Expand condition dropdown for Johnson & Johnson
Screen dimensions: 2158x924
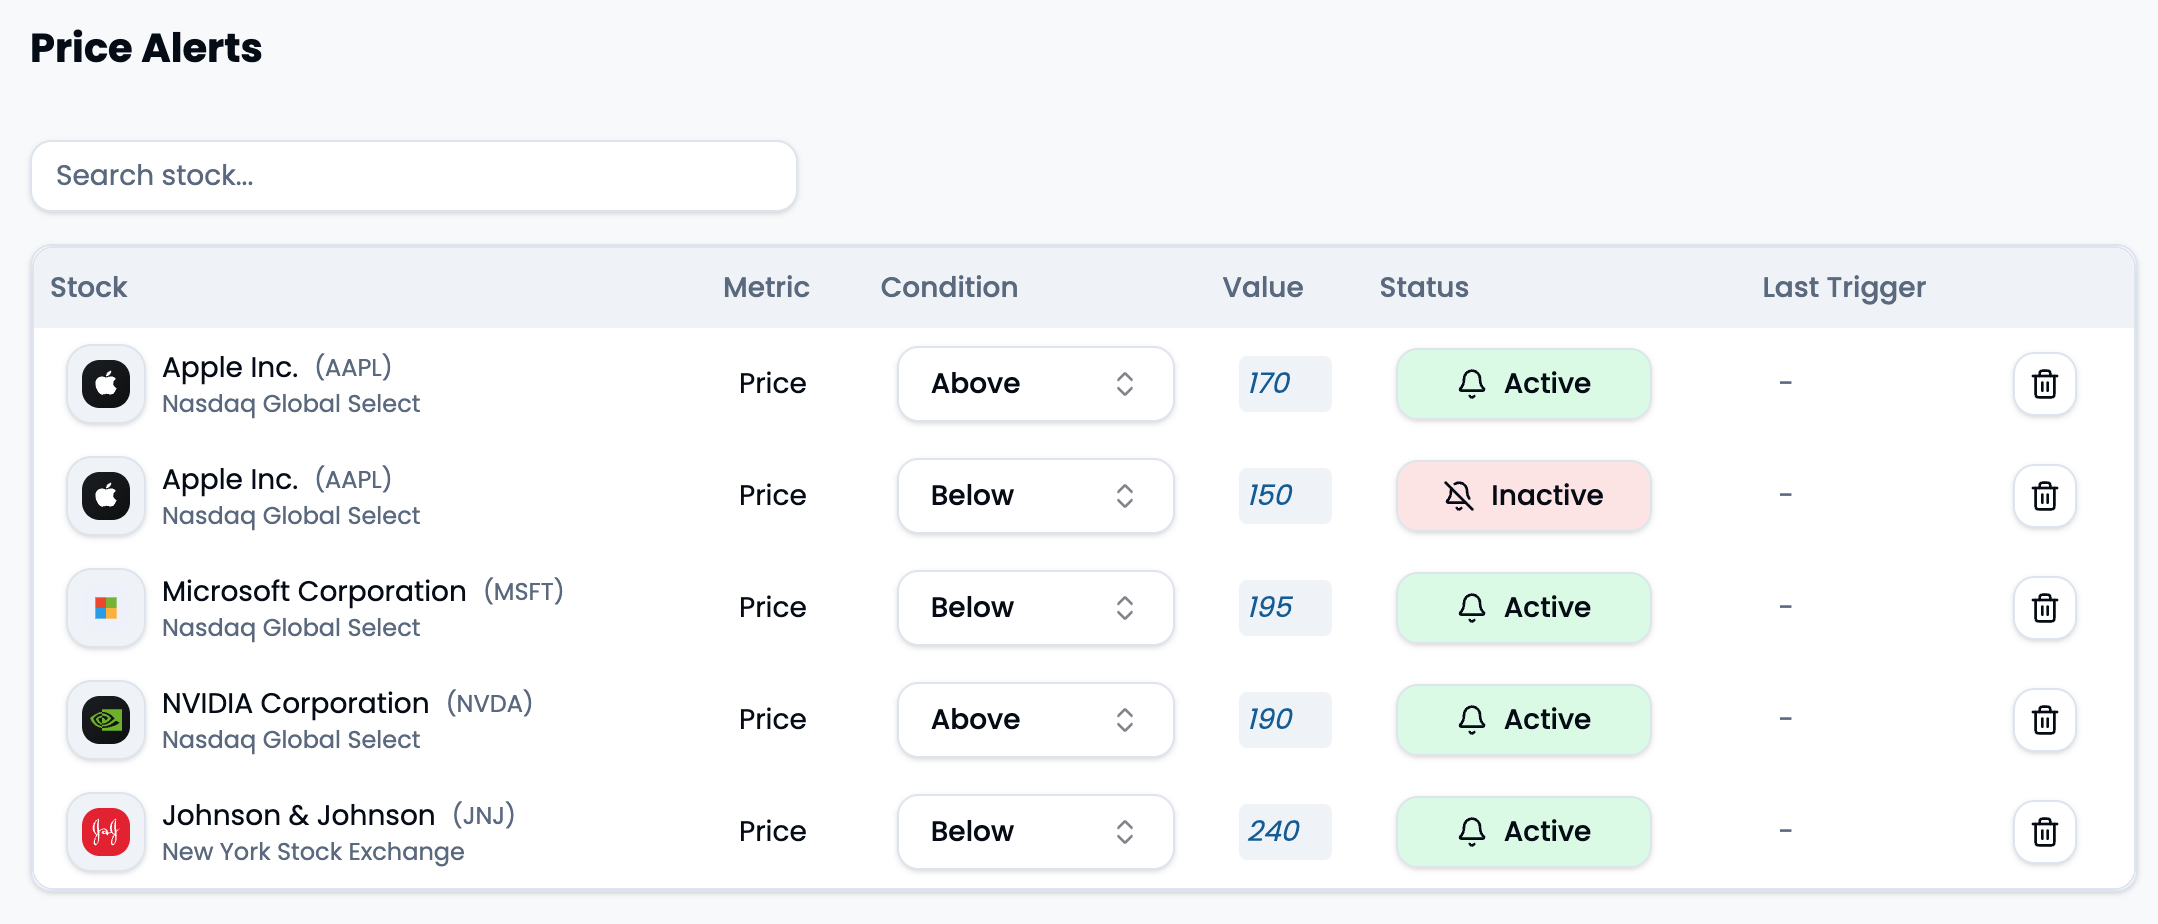(1035, 832)
